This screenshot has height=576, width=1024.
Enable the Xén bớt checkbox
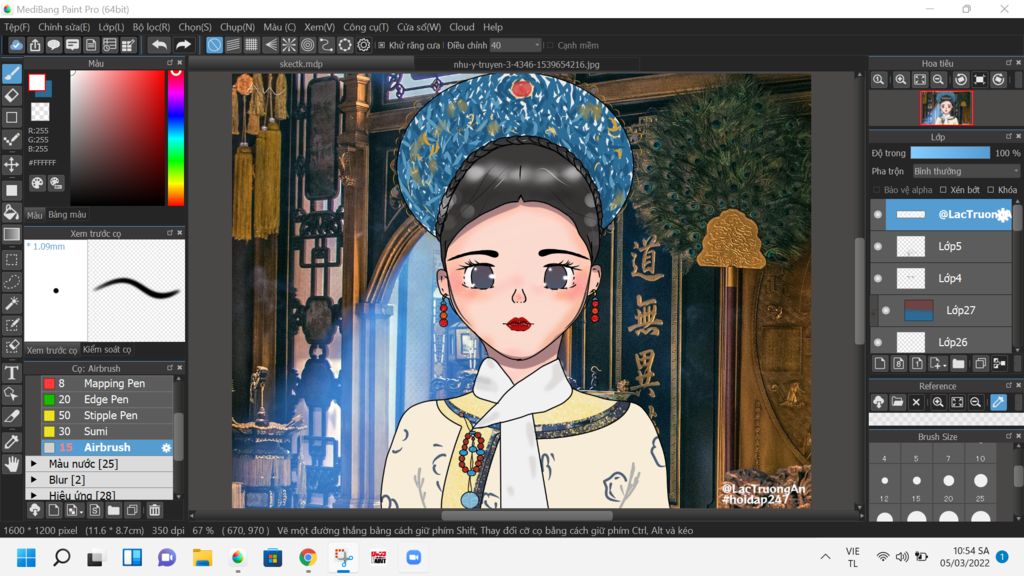pyautogui.click(x=943, y=190)
